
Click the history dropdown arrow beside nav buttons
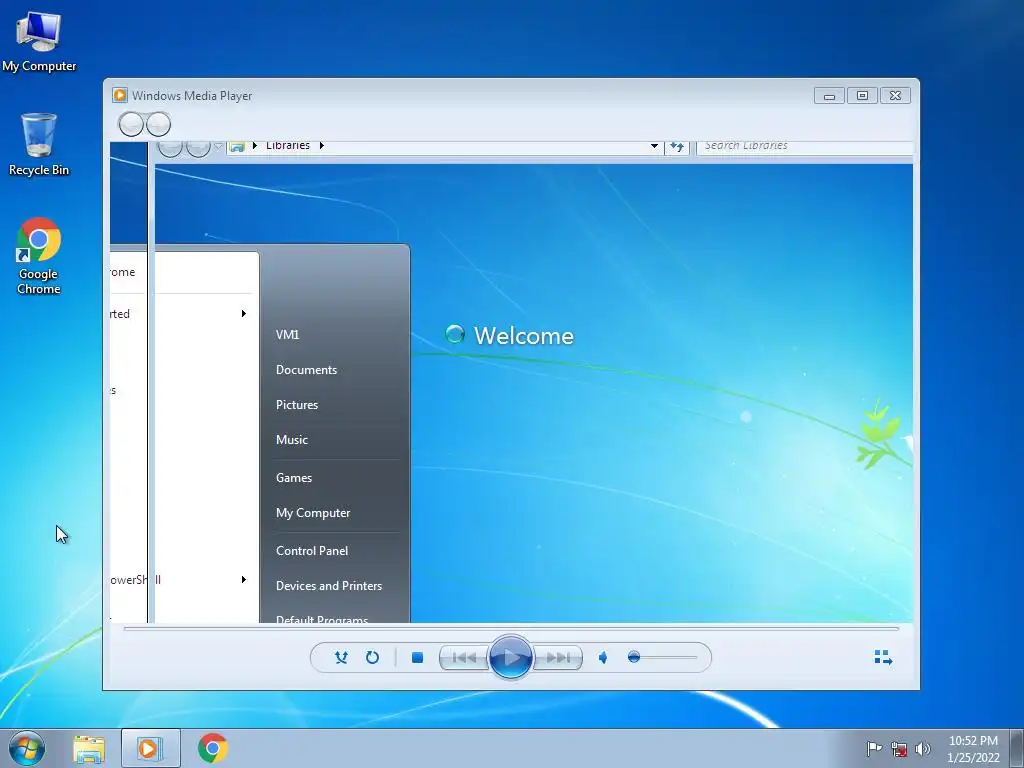tap(219, 146)
